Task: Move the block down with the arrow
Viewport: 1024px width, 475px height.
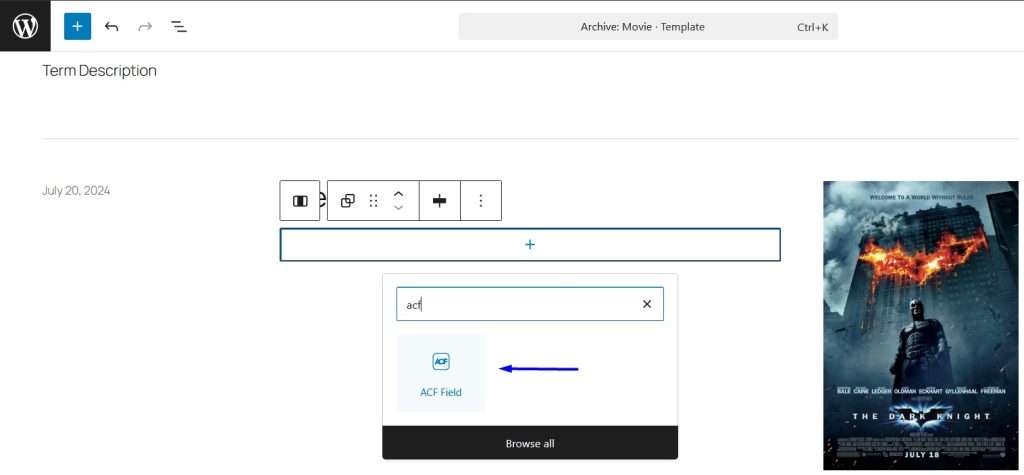Action: coord(398,208)
